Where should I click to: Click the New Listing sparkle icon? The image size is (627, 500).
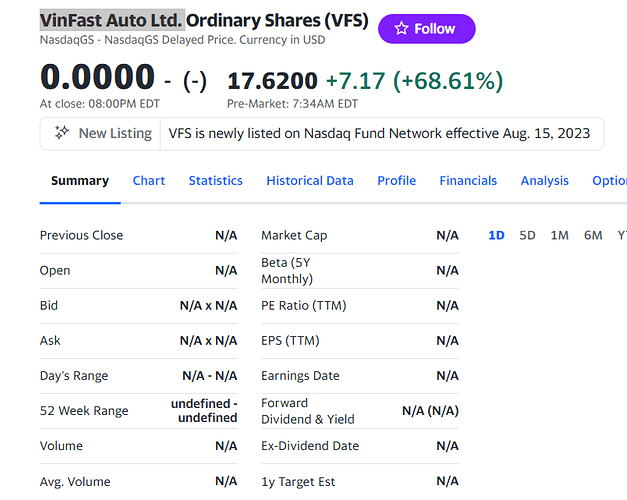pos(62,133)
